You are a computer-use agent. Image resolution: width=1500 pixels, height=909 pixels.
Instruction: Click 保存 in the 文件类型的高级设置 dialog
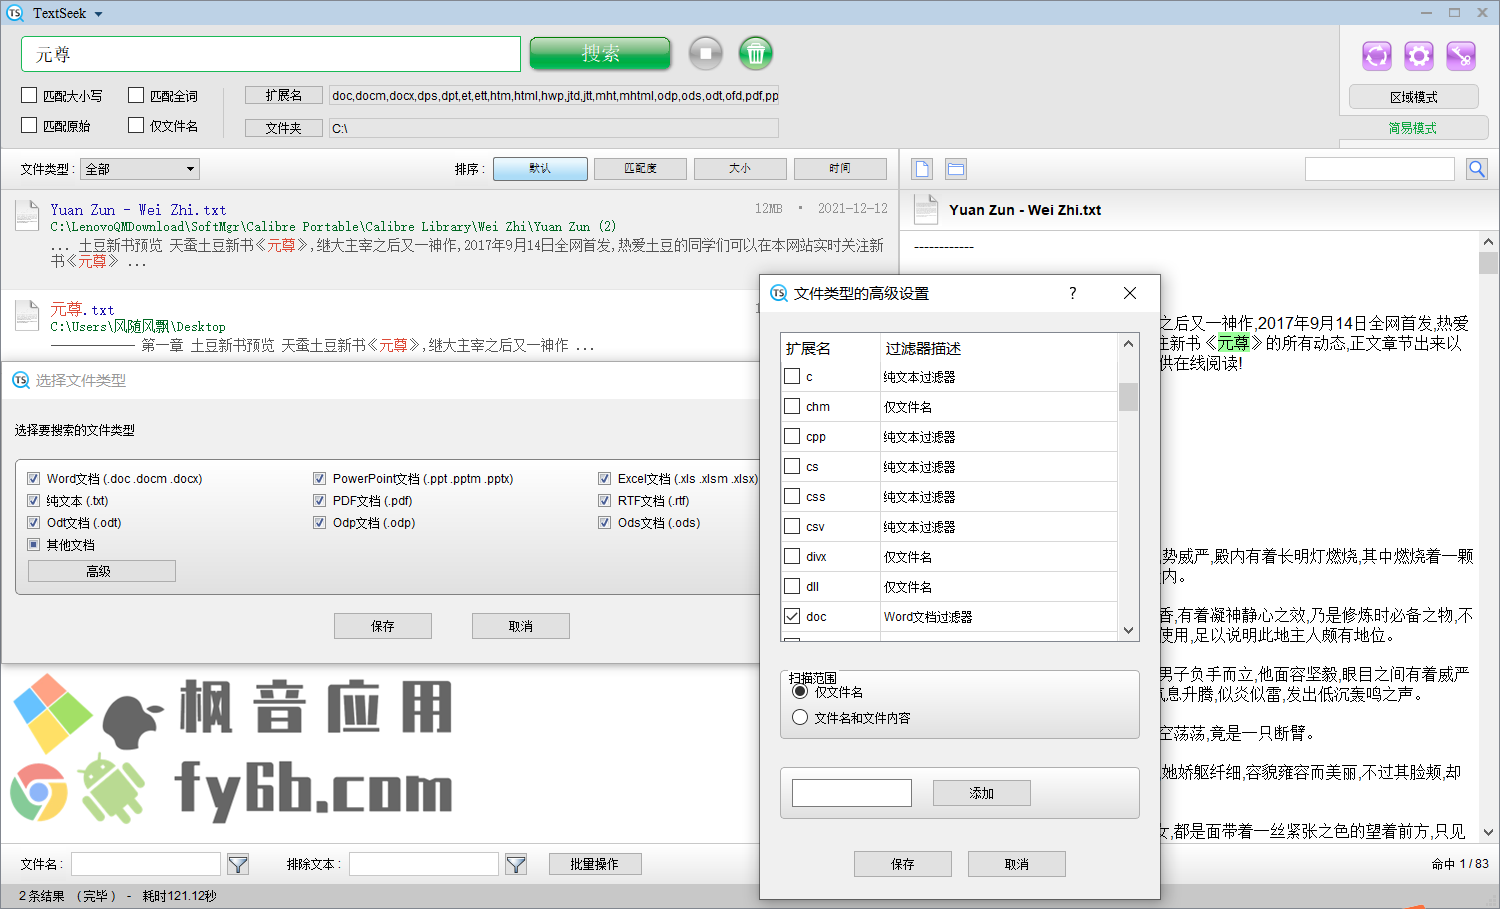point(903,864)
